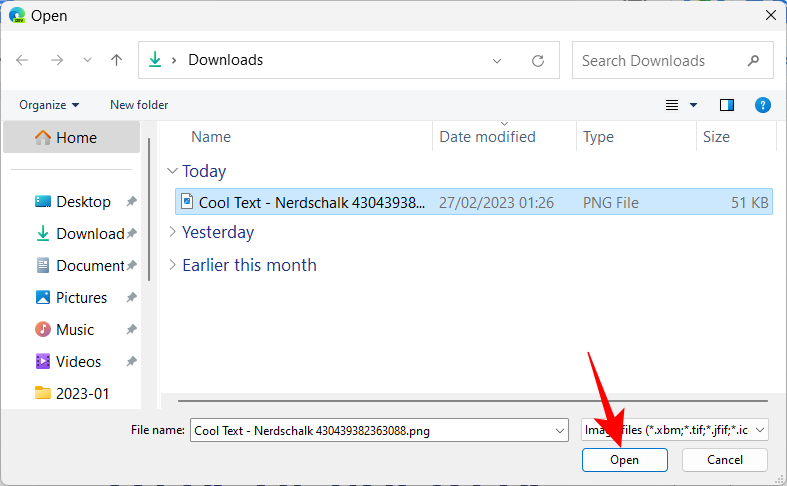The width and height of the screenshot is (787, 486).
Task: Expand the Yesterday file group
Action: coord(173,232)
